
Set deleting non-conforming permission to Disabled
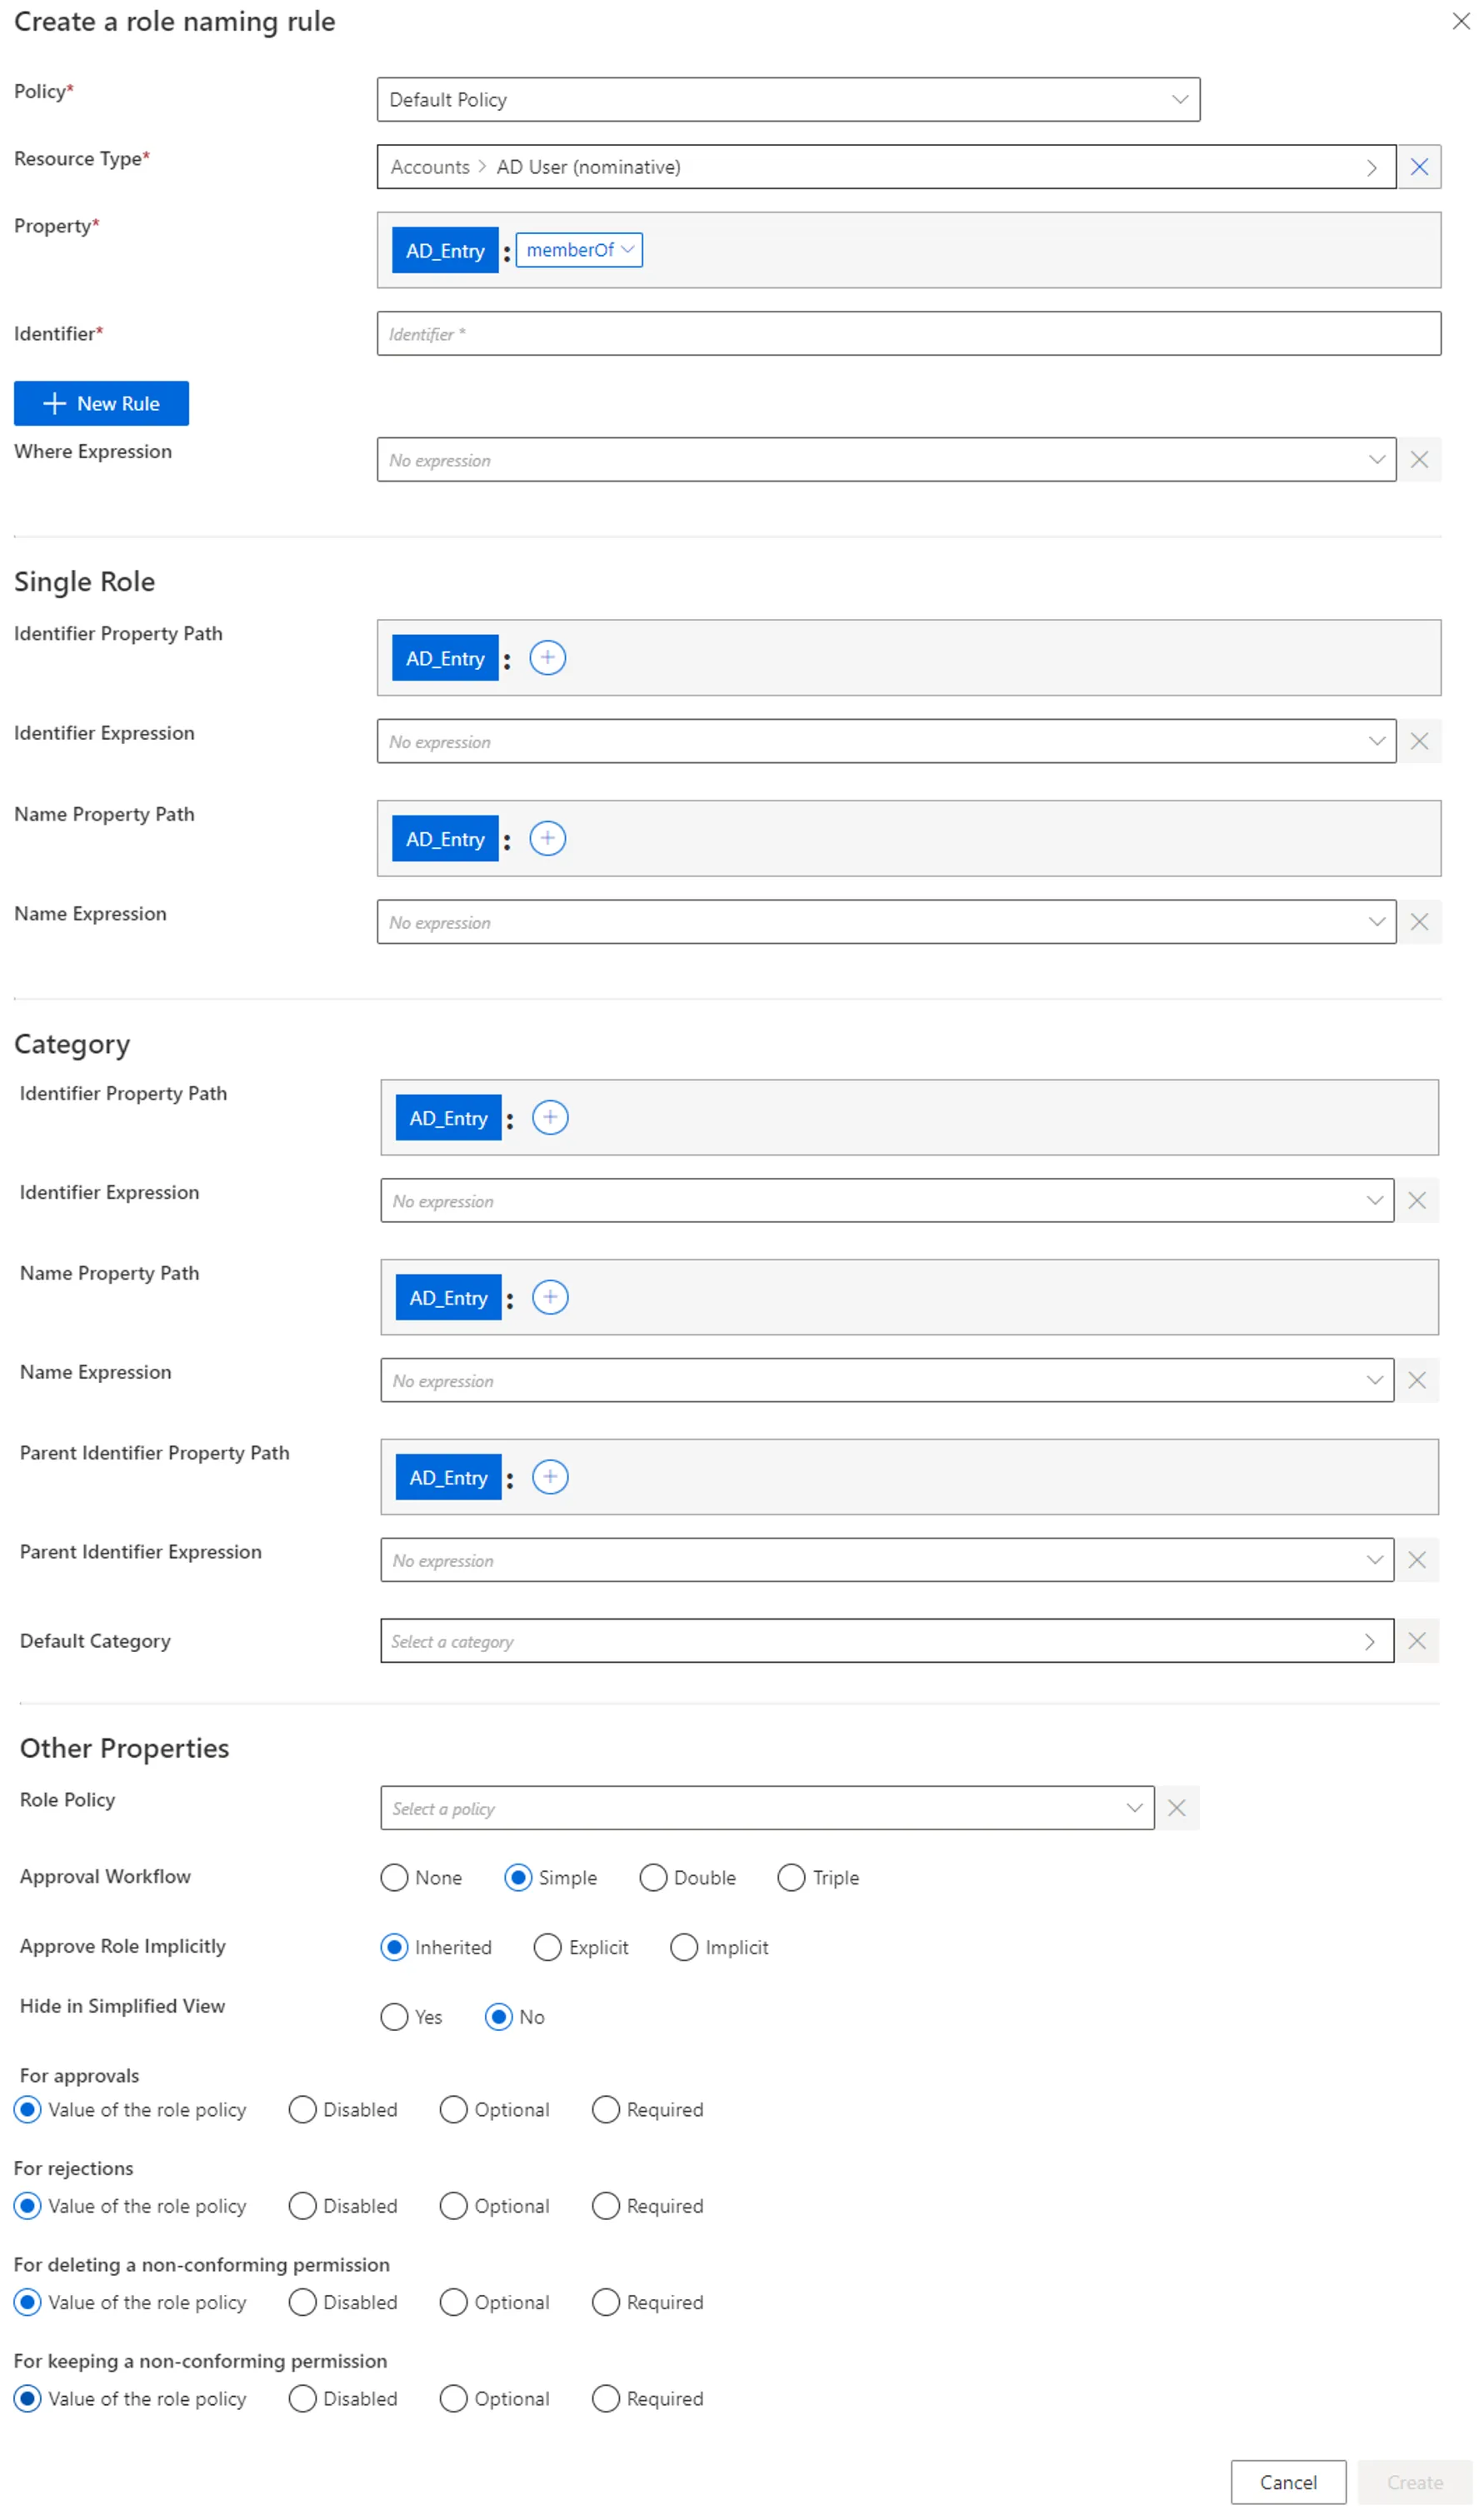(x=302, y=2302)
